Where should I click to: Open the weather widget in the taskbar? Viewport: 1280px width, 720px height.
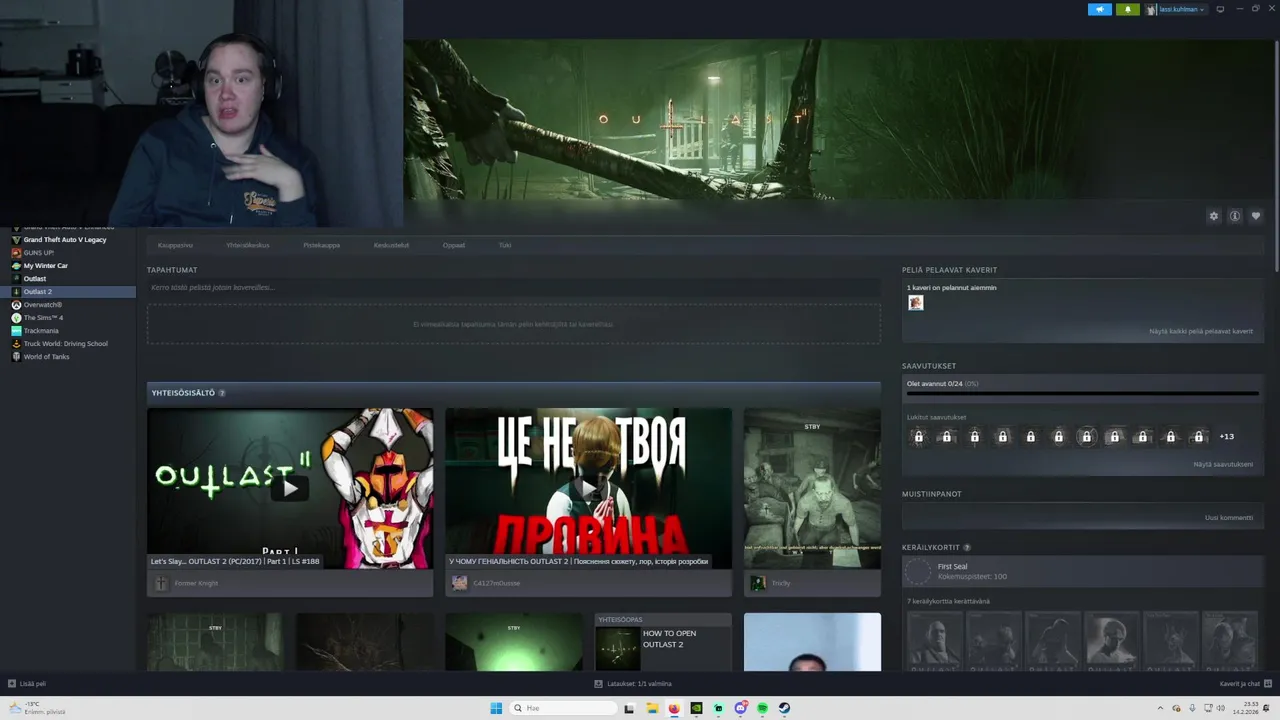pyautogui.click(x=38, y=708)
